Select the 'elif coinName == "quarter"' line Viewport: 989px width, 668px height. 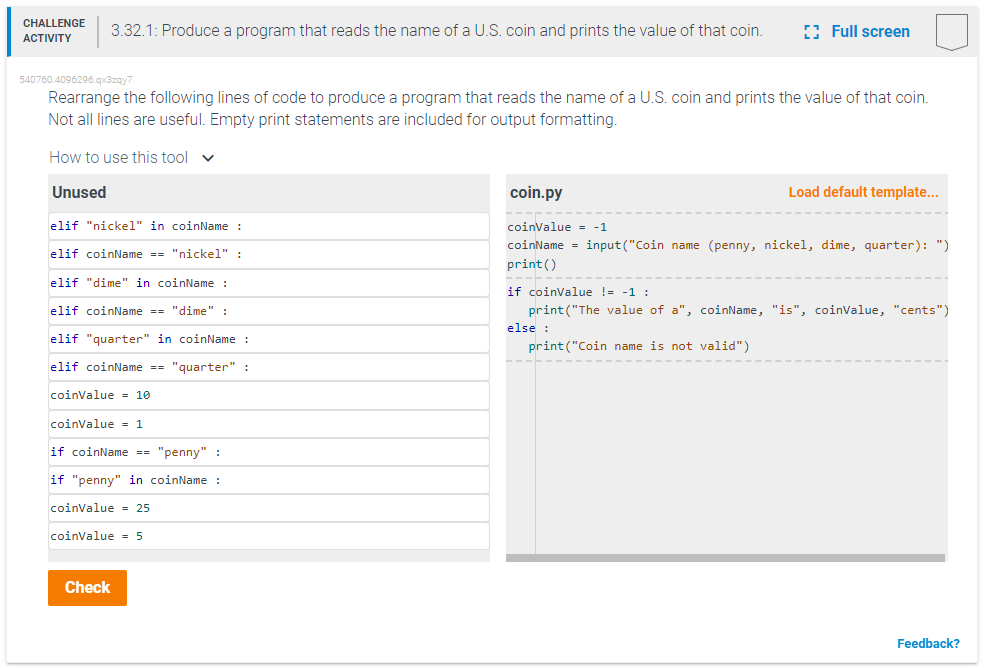click(x=268, y=366)
